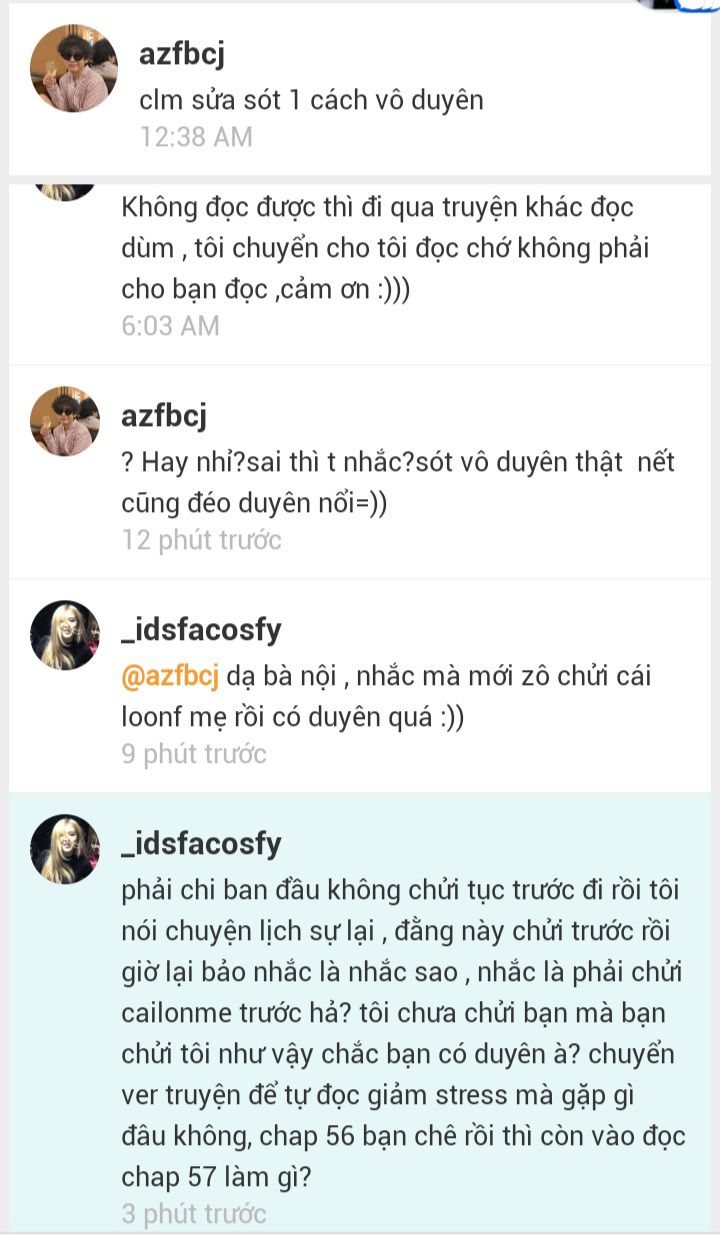Select the highlighted comment starting "phải chi ban đầu"
720x1236 pixels.
tap(403, 1034)
